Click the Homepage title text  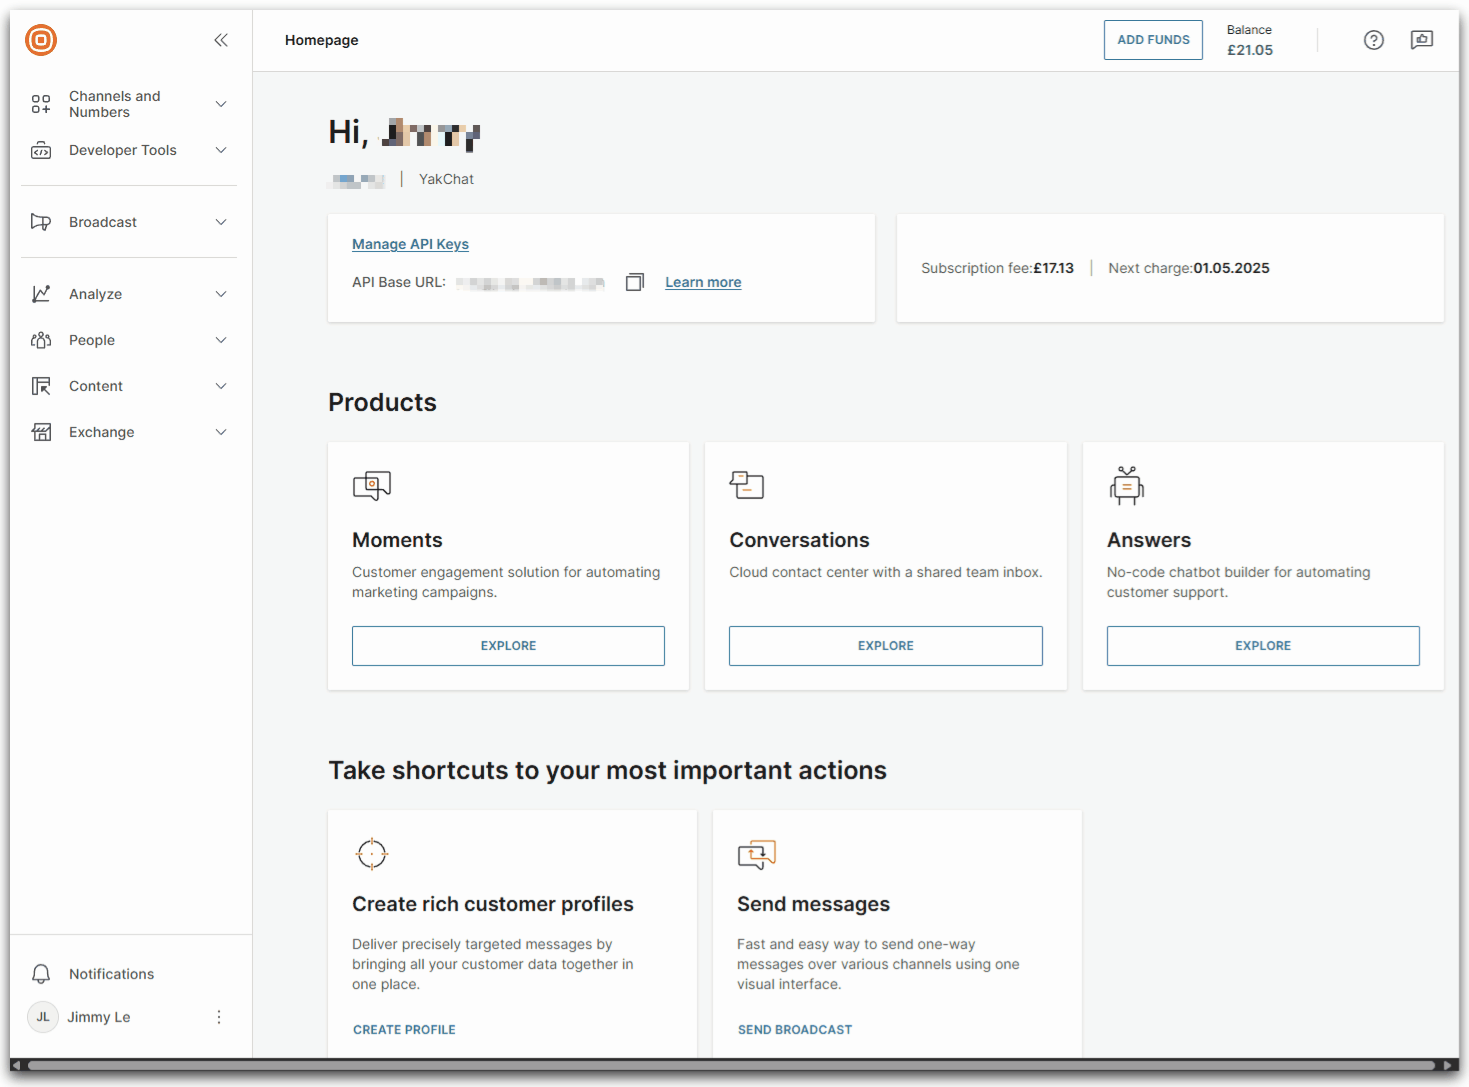(x=321, y=40)
